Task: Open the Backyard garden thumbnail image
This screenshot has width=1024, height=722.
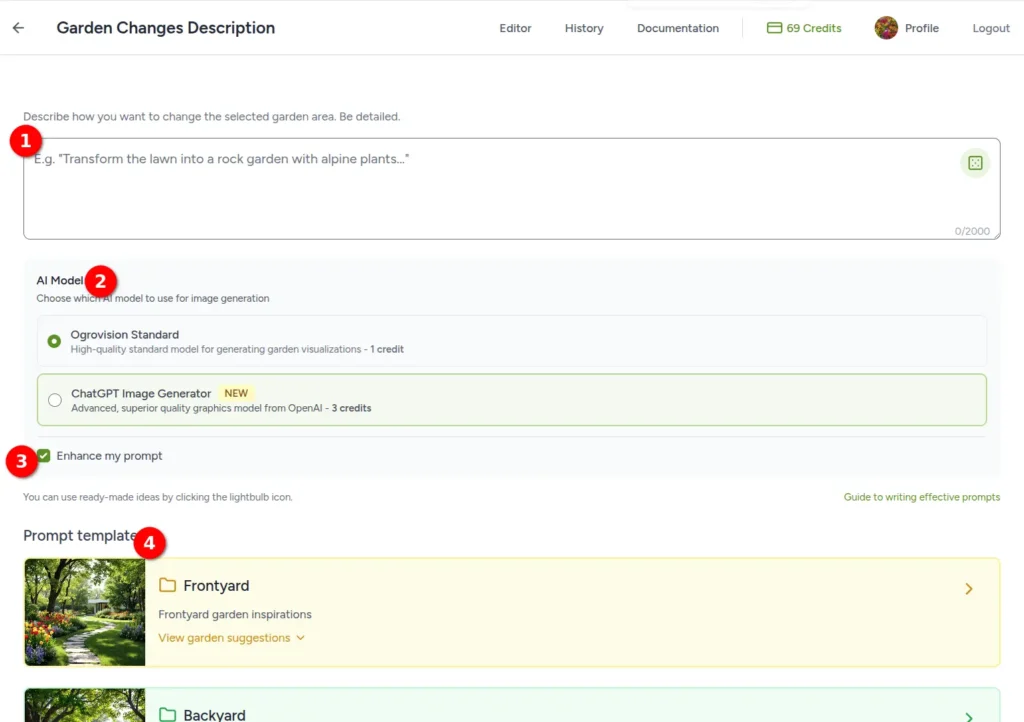Action: (x=85, y=705)
